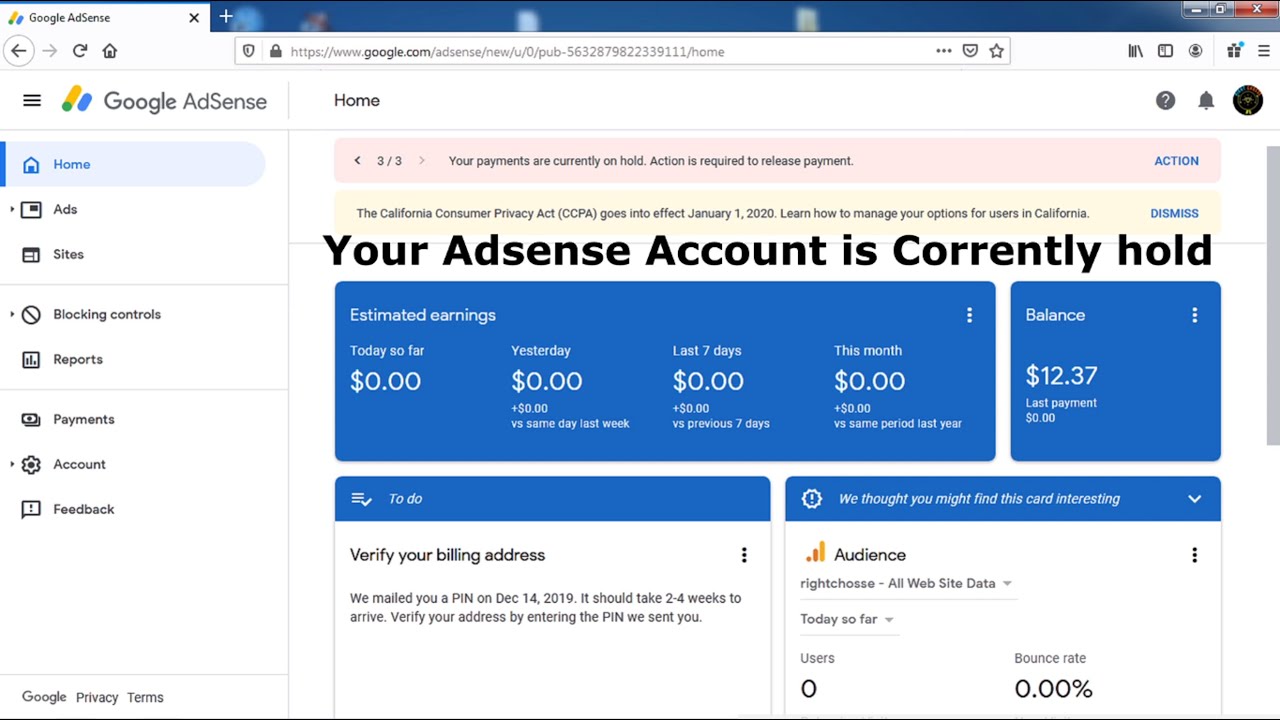Image resolution: width=1280 pixels, height=720 pixels.
Task: Toggle the browser sidebar icon
Action: click(x=1165, y=51)
